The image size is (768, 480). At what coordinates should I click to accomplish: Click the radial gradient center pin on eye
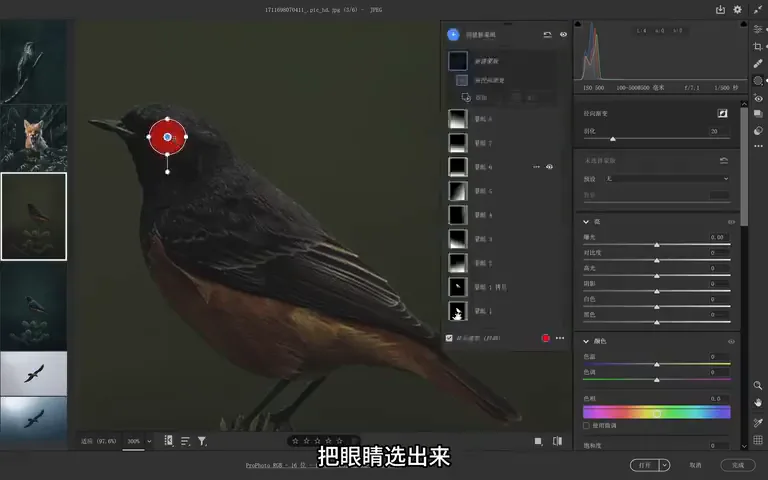(168, 137)
